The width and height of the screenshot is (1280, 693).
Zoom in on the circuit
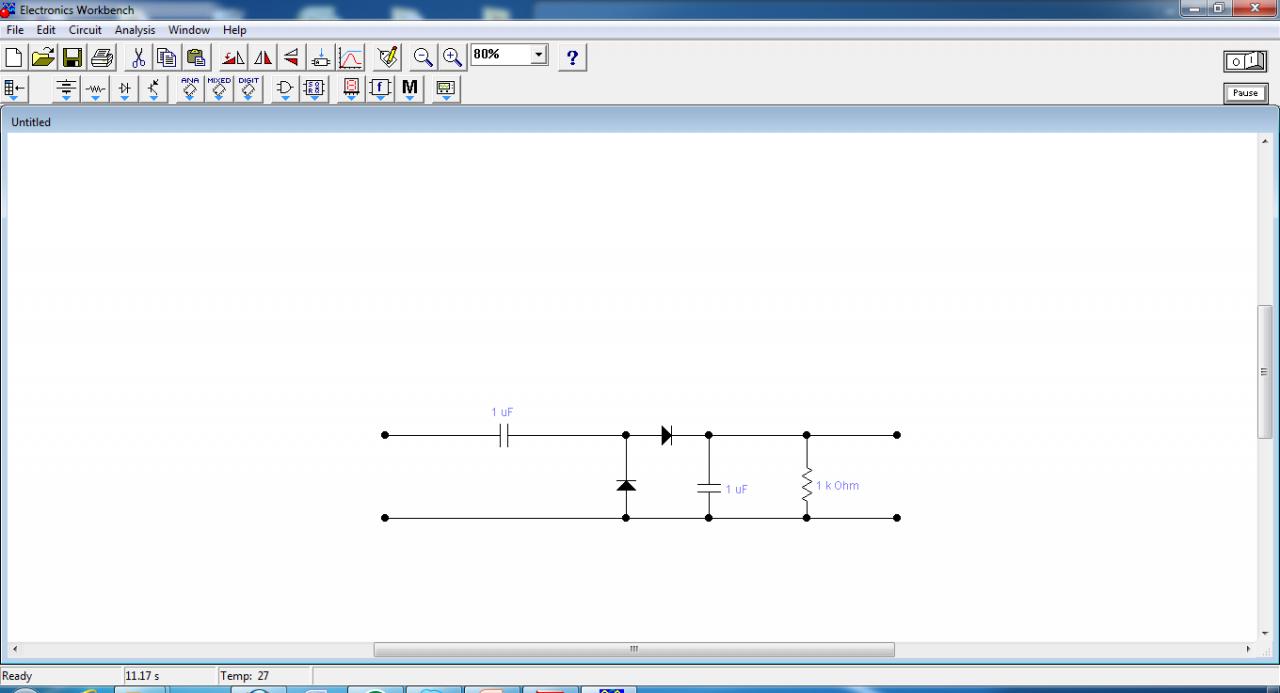pos(453,58)
